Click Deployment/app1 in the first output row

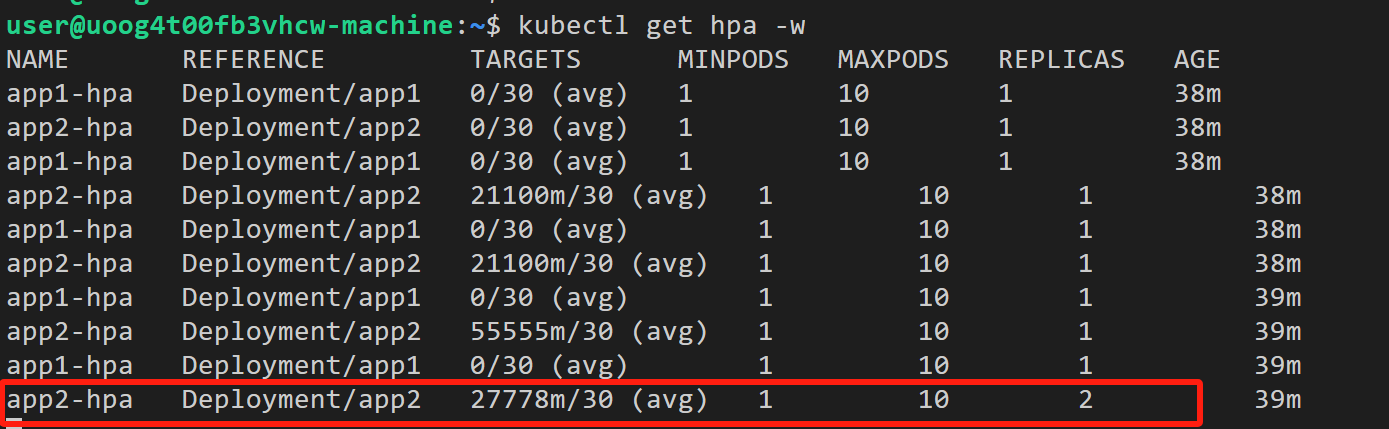301,95
